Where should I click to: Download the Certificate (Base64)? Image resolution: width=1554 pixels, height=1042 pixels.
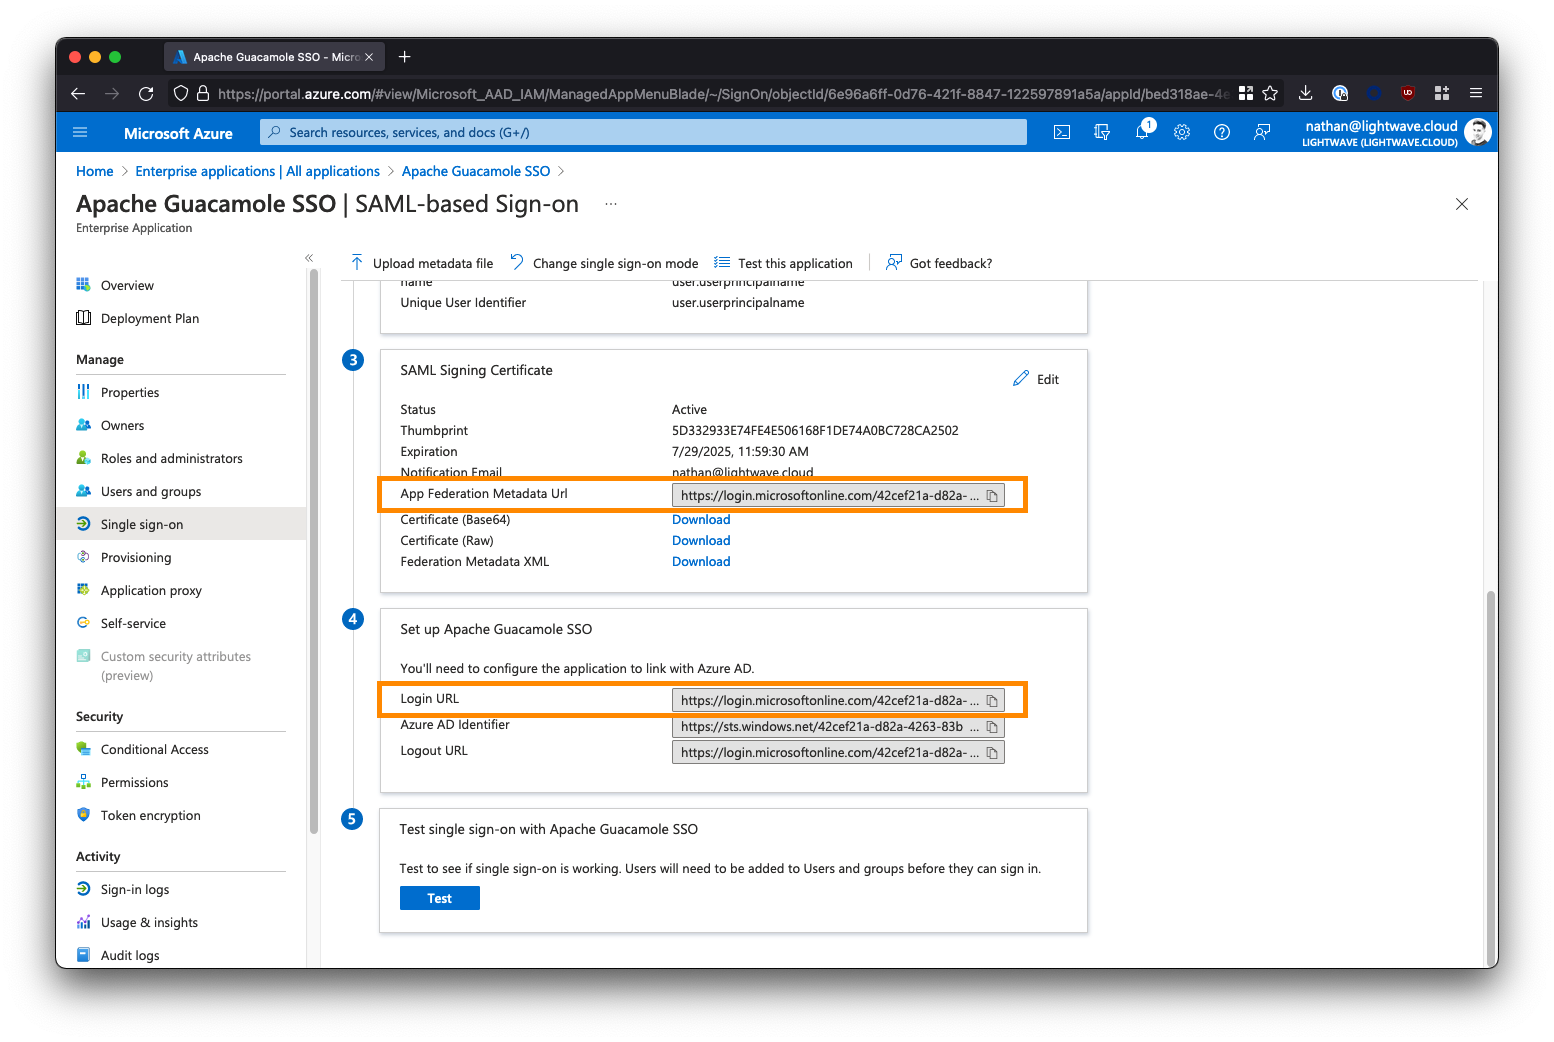click(701, 520)
